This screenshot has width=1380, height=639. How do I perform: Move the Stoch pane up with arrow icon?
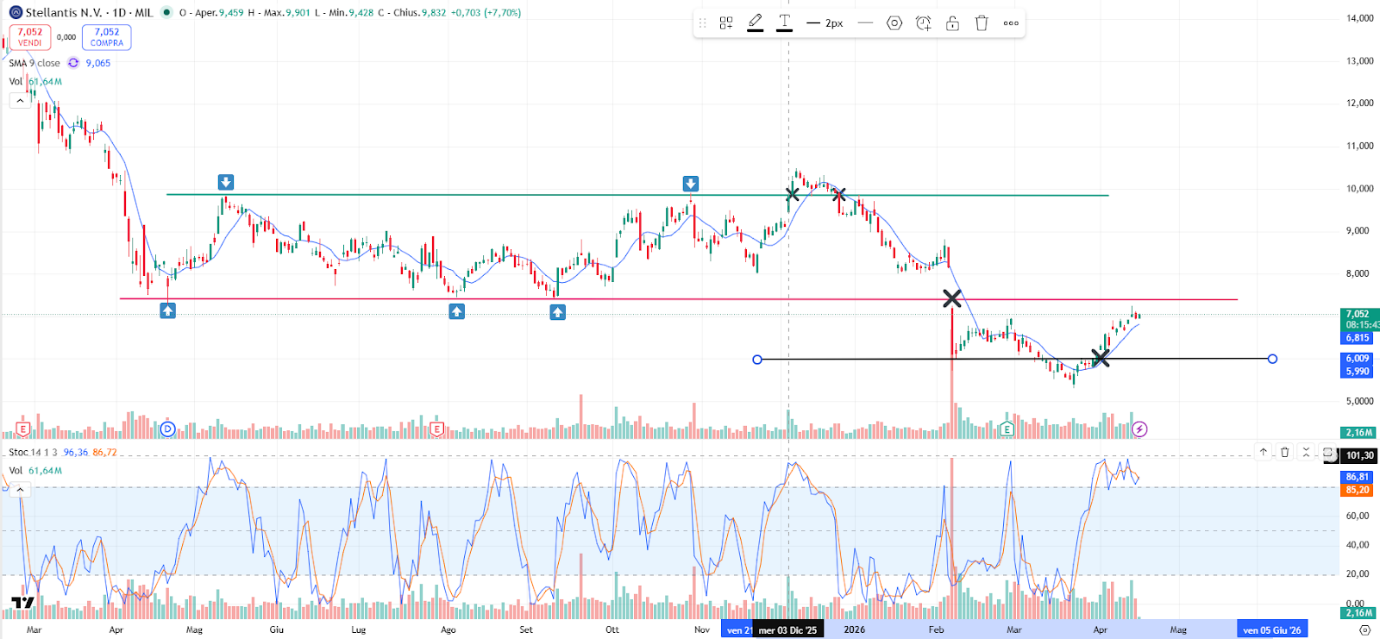[1263, 452]
